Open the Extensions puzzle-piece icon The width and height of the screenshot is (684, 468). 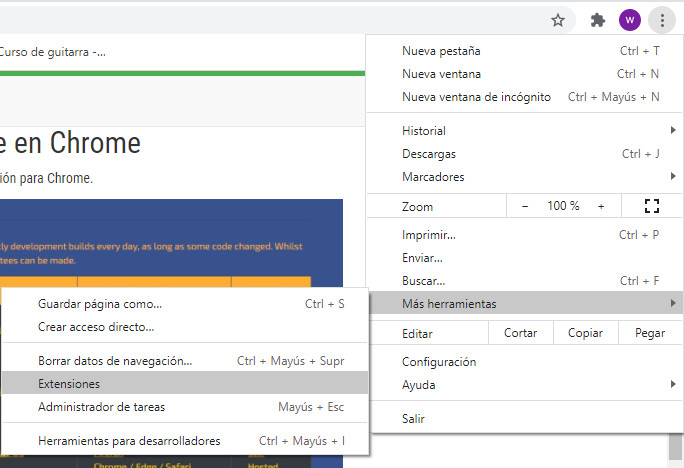click(x=597, y=20)
